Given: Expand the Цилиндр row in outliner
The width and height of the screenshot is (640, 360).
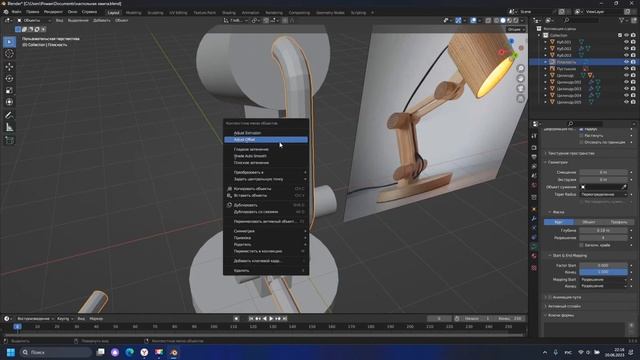Looking at the screenshot, I should pyautogui.click(x=545, y=76).
